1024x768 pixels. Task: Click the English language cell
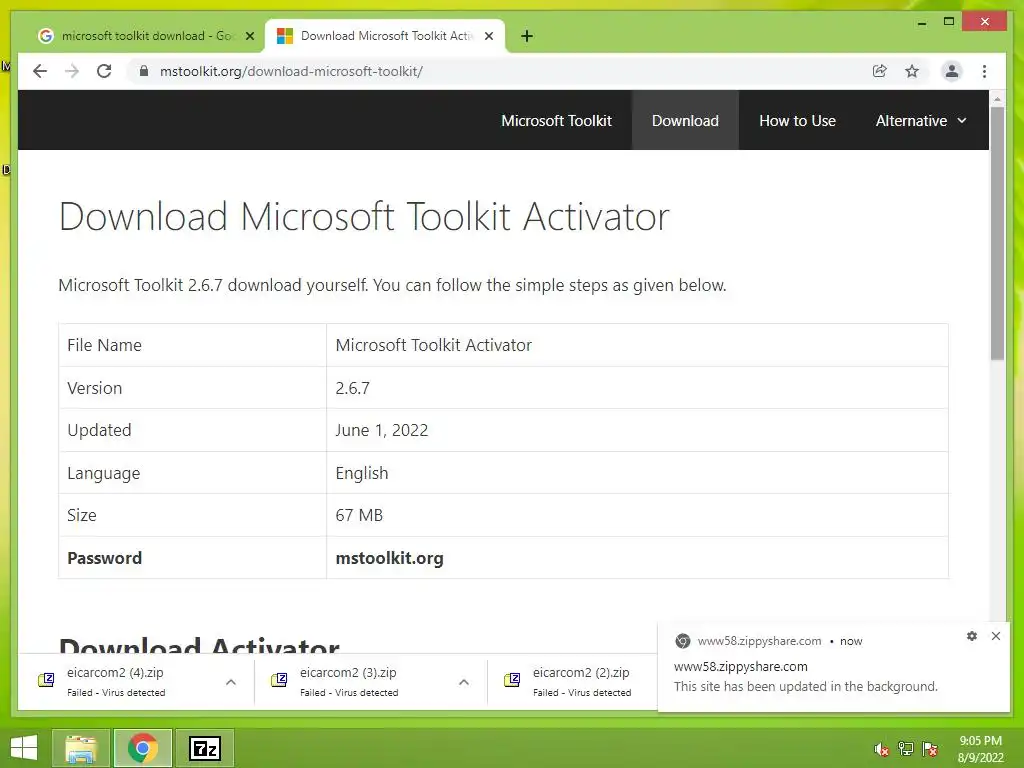[x=637, y=473]
